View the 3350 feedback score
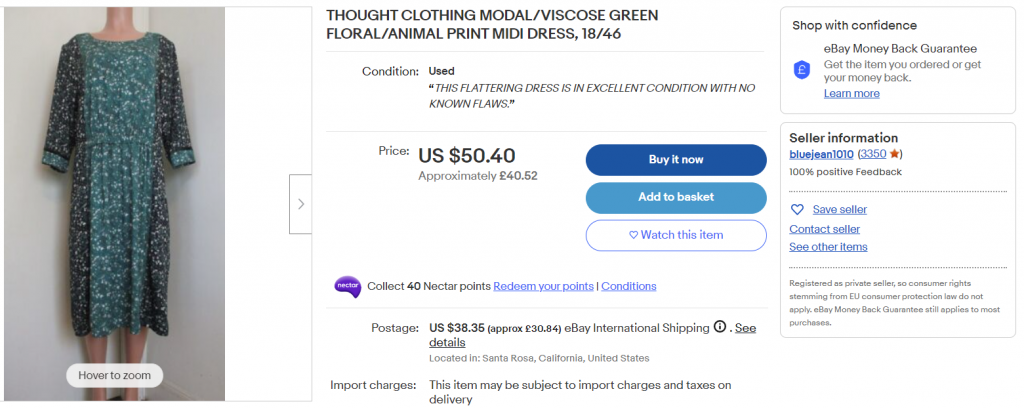This screenshot has width=1024, height=408. [873, 154]
